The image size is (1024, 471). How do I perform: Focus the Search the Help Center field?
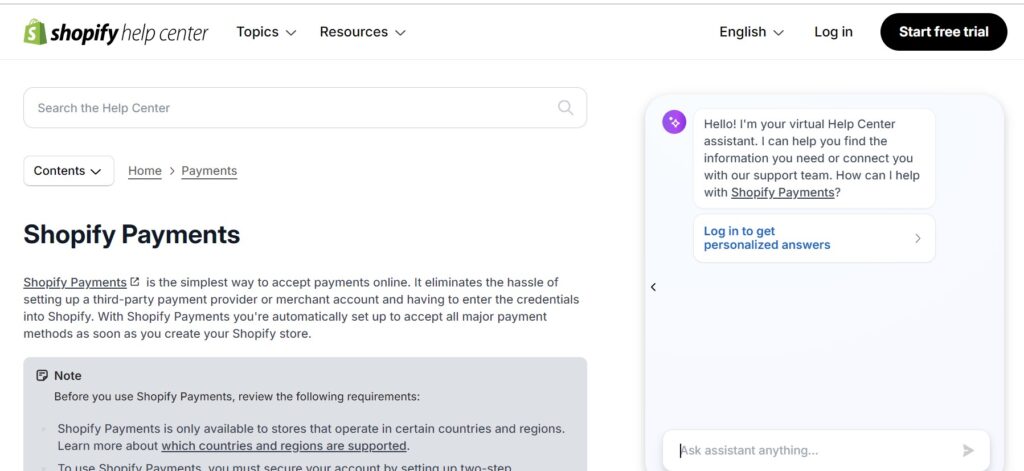305,108
